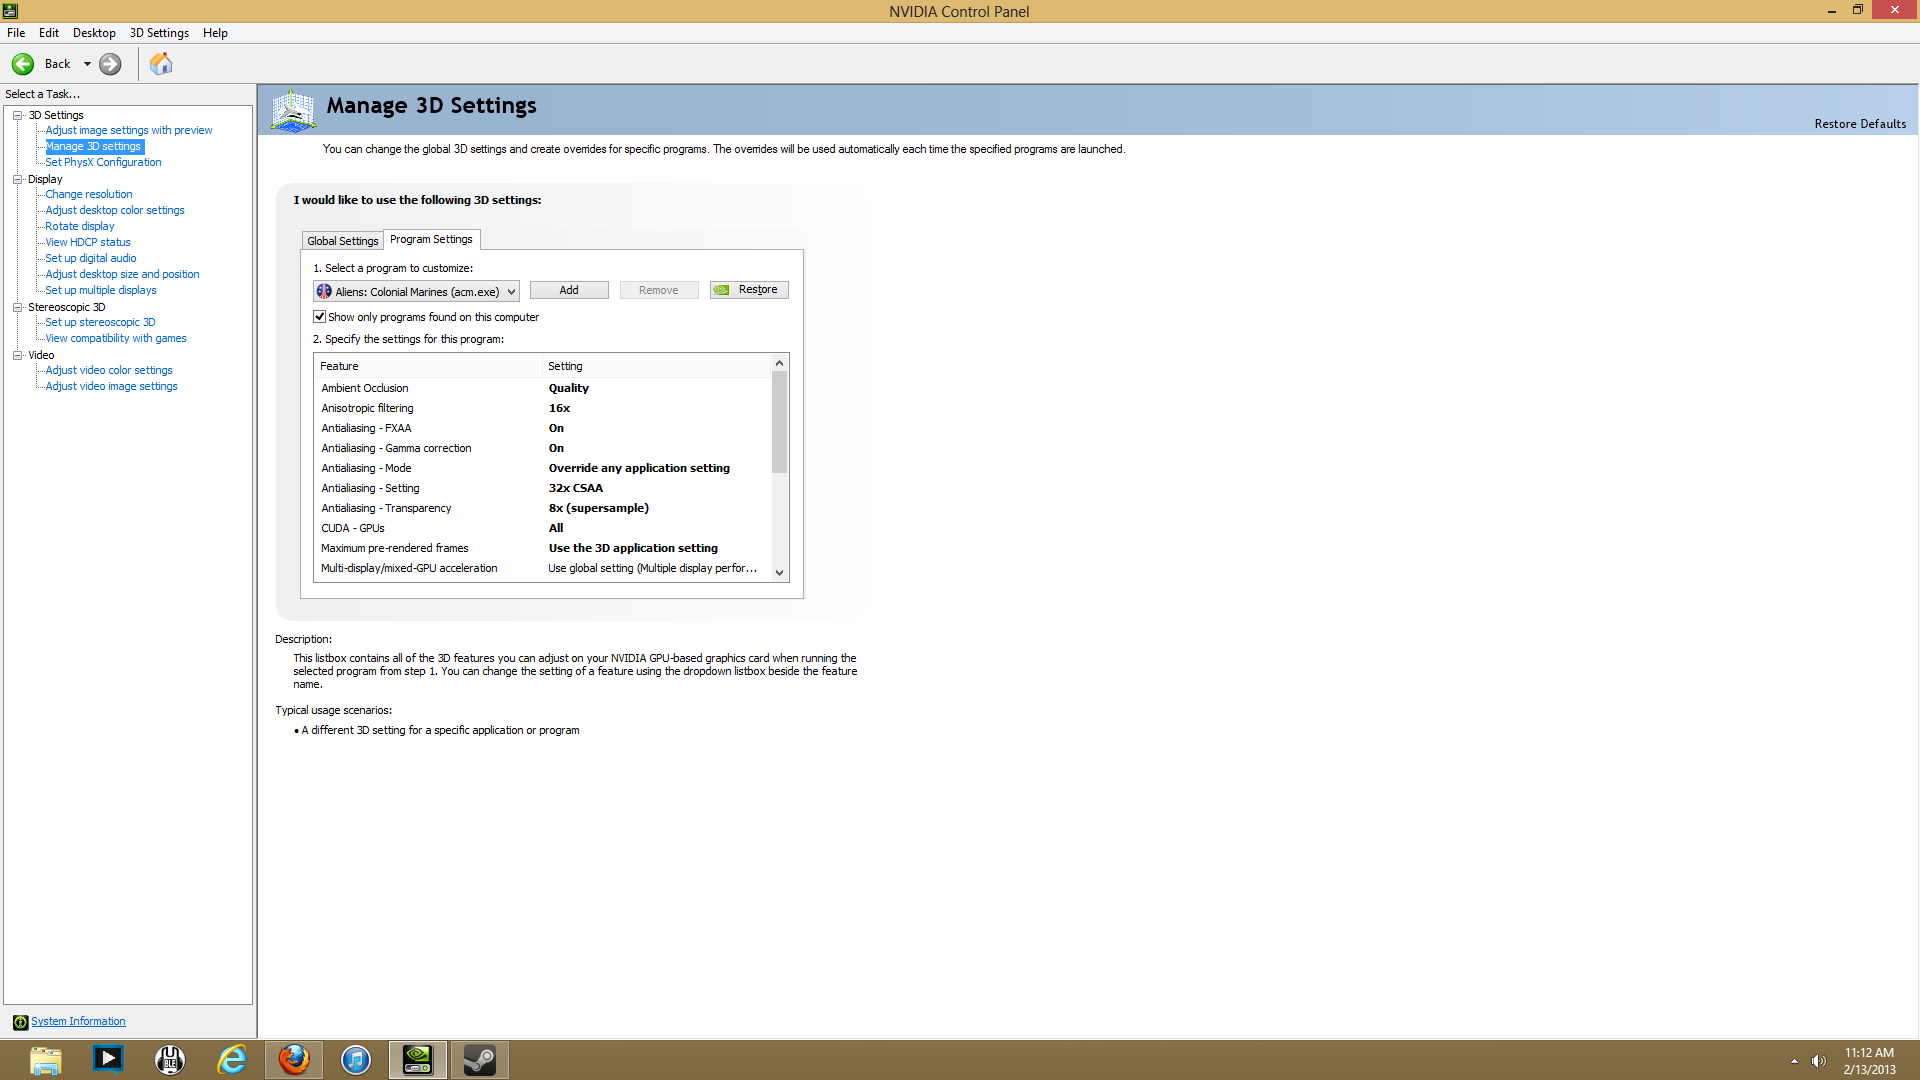1920x1080 pixels.
Task: Uncheck Show only programs found on this computer
Action: pos(319,316)
